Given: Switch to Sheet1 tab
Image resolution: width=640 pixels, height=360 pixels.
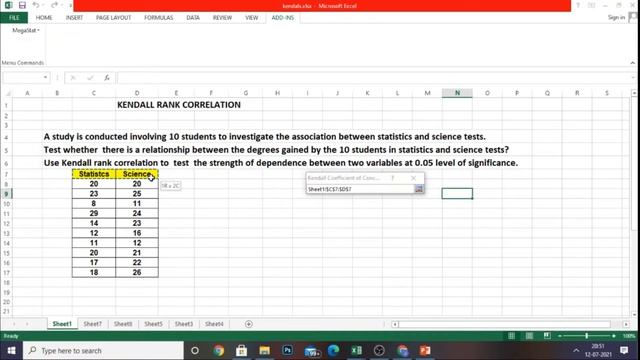Looking at the screenshot, I should [62, 324].
